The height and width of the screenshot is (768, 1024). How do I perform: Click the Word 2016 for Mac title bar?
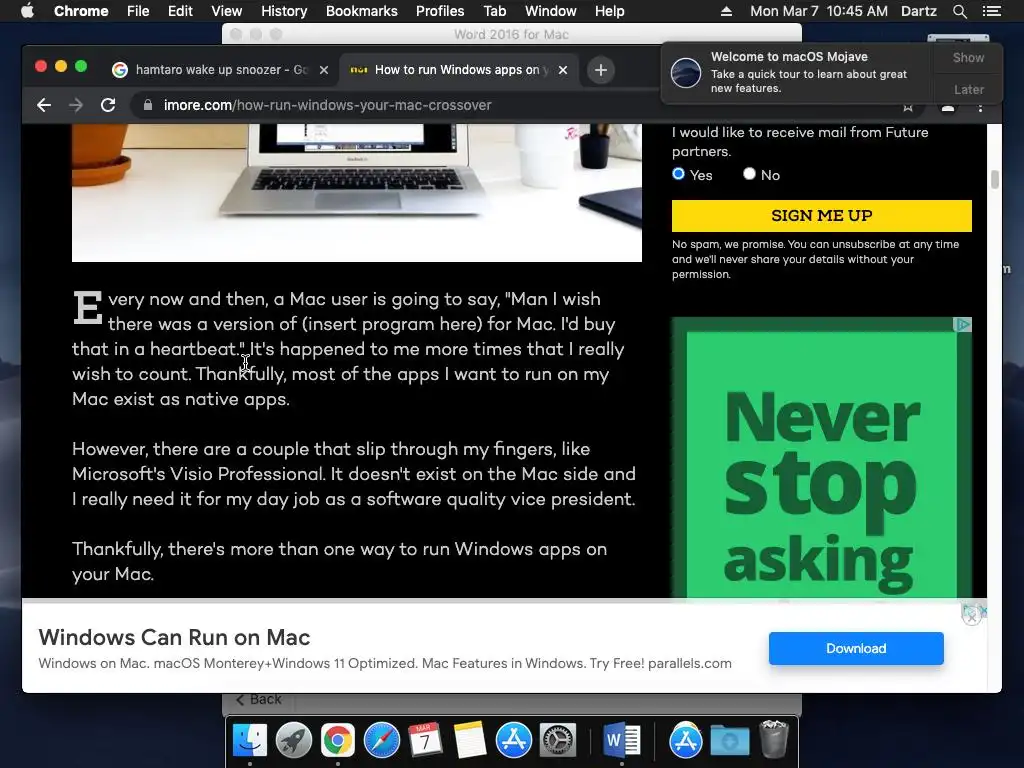click(511, 34)
